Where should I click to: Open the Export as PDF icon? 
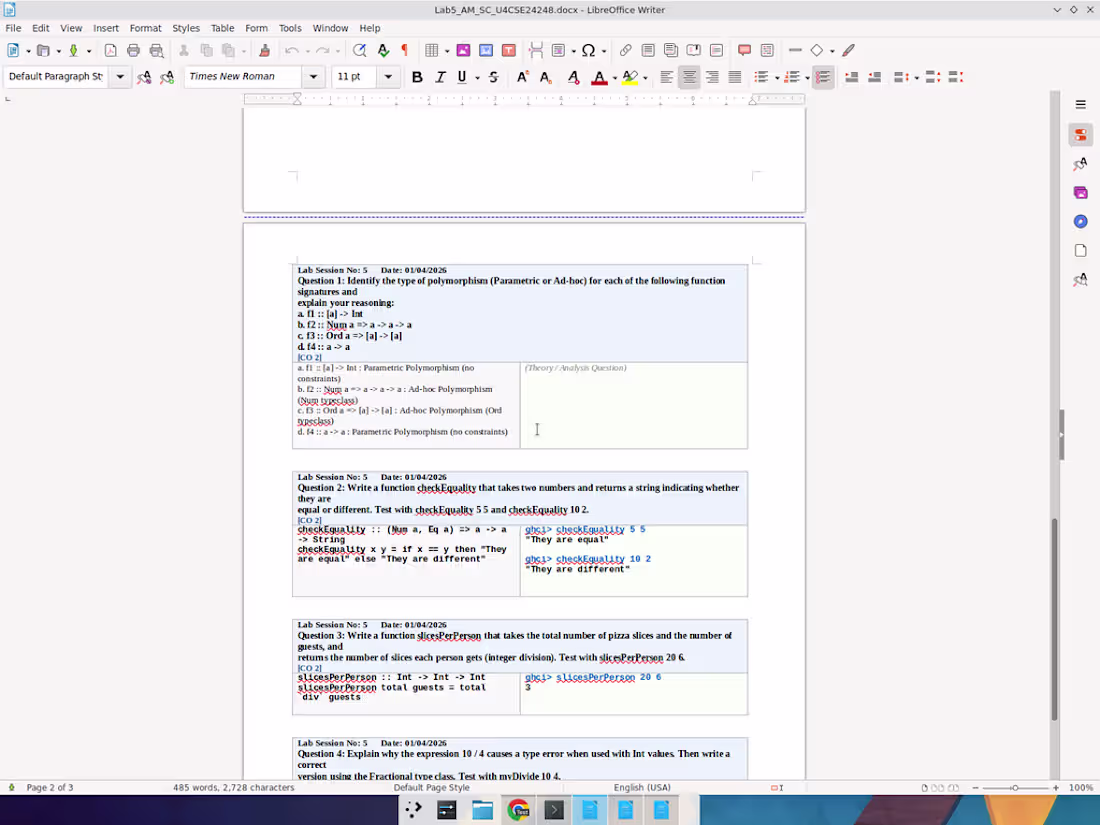coord(110,50)
